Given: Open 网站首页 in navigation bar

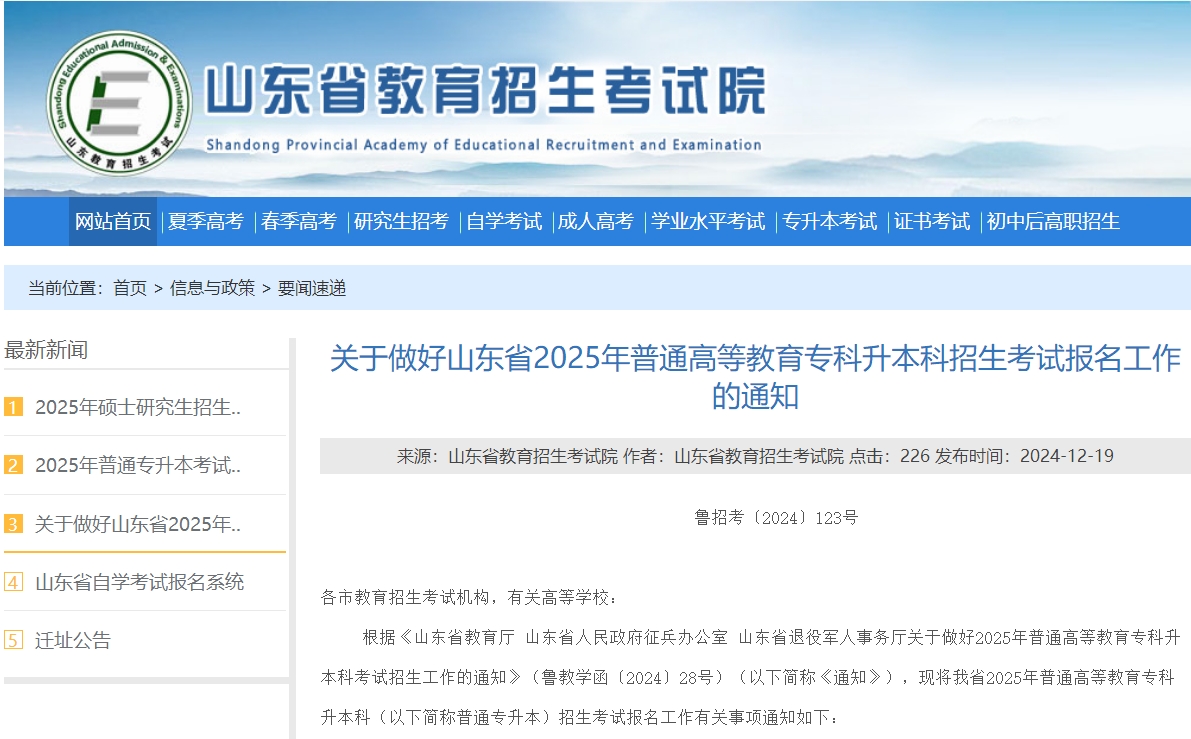Looking at the screenshot, I should 113,222.
